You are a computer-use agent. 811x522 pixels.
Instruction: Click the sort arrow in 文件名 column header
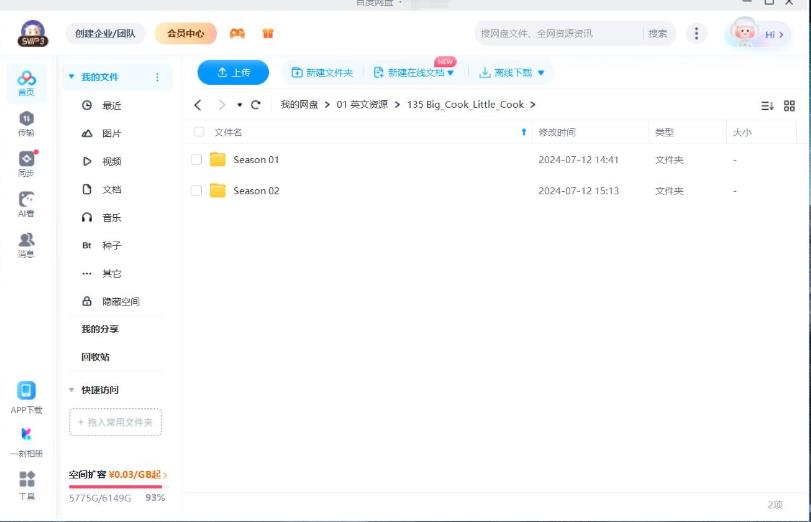523,132
